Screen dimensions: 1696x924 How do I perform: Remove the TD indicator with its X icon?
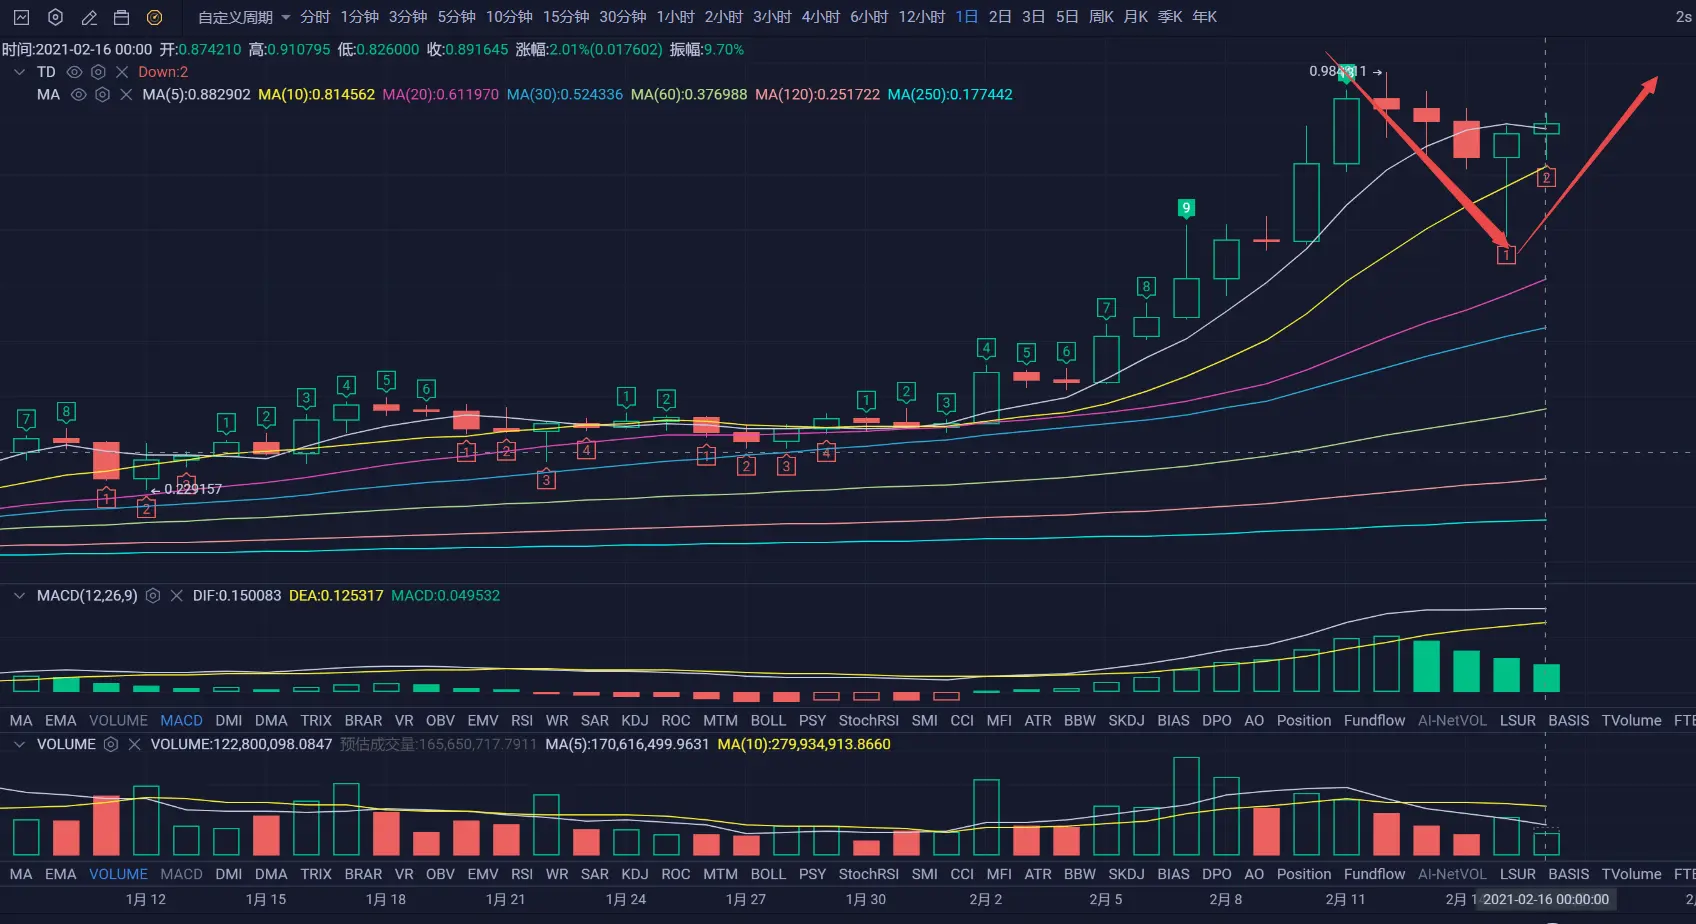pyautogui.click(x=122, y=72)
